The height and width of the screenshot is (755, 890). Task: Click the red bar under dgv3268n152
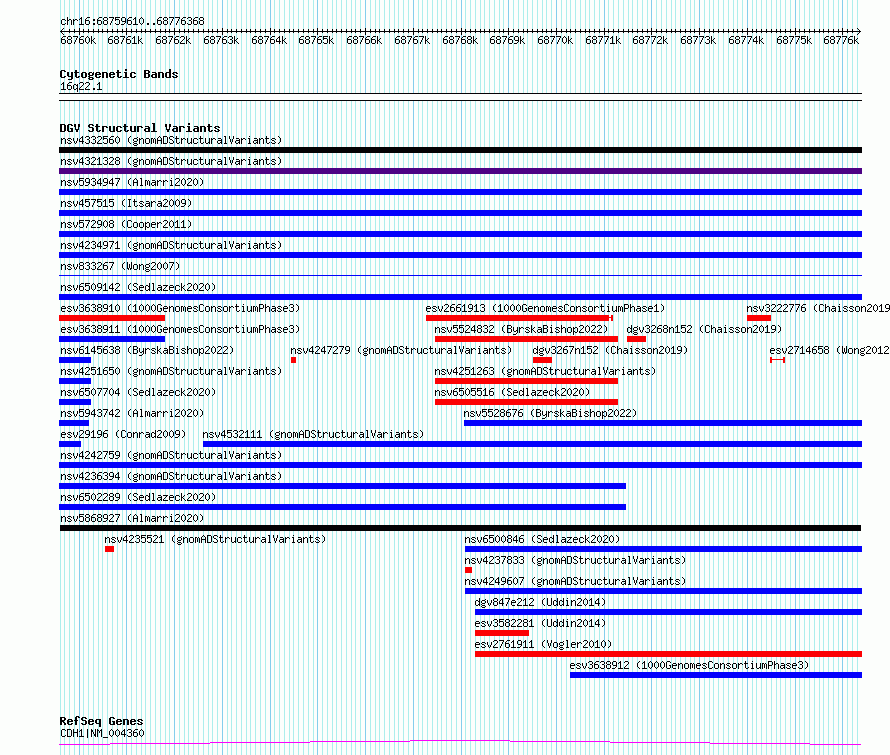[x=636, y=339]
